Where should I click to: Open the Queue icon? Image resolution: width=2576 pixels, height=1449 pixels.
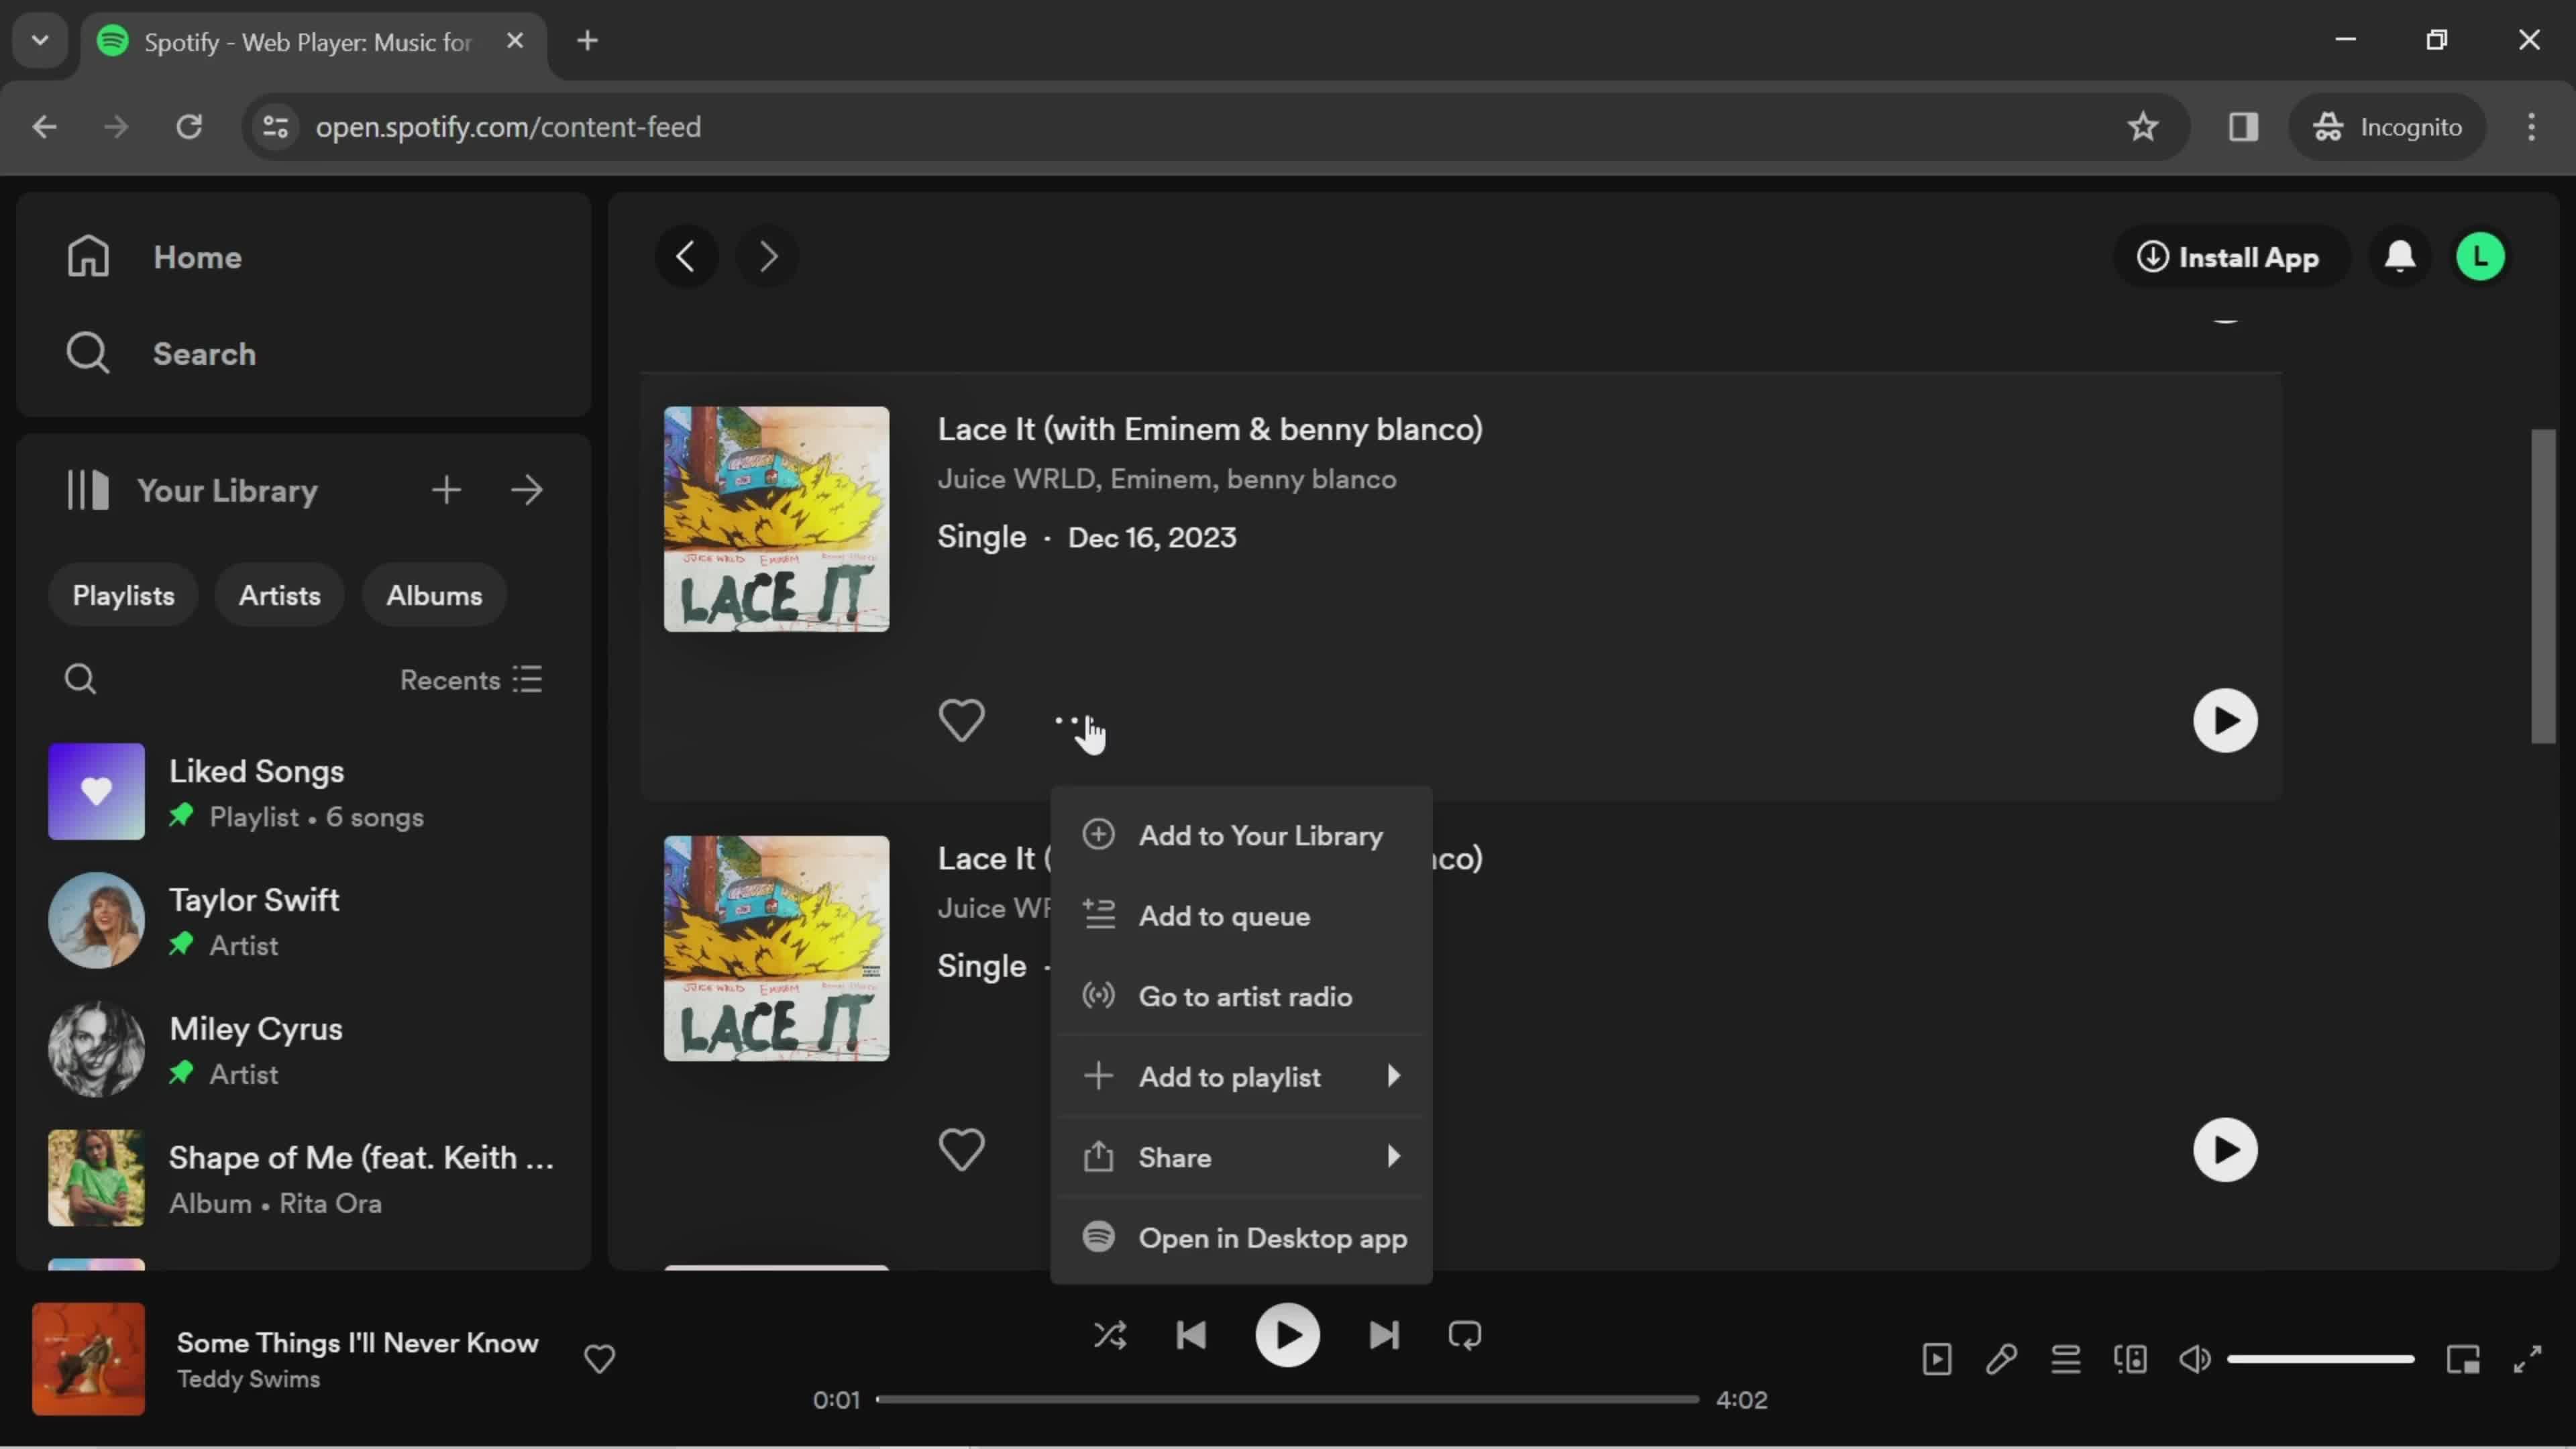tap(2066, 1359)
